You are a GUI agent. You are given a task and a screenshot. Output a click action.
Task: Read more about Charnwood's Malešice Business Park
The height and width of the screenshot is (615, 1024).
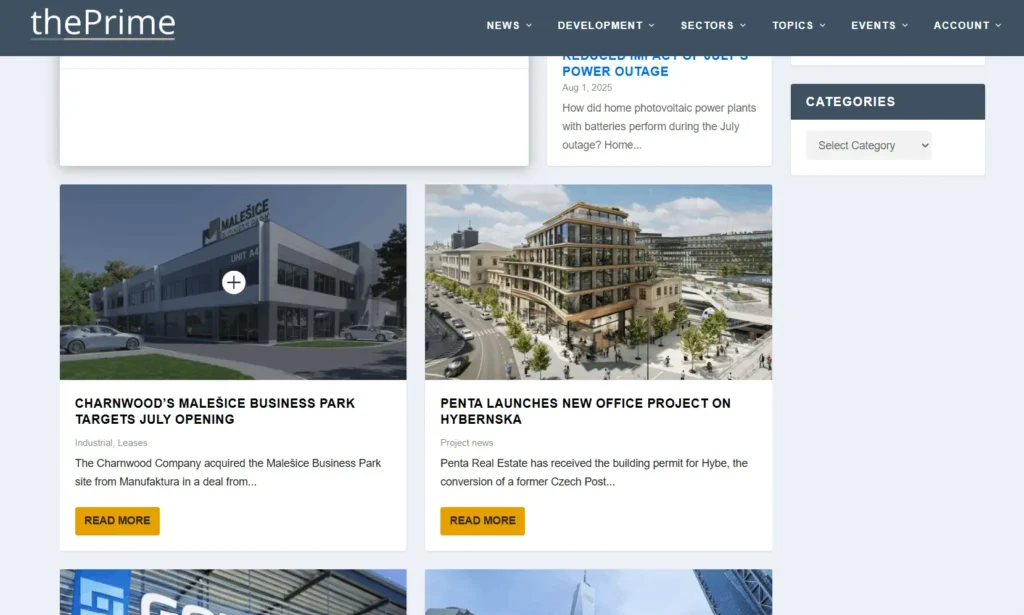(117, 520)
